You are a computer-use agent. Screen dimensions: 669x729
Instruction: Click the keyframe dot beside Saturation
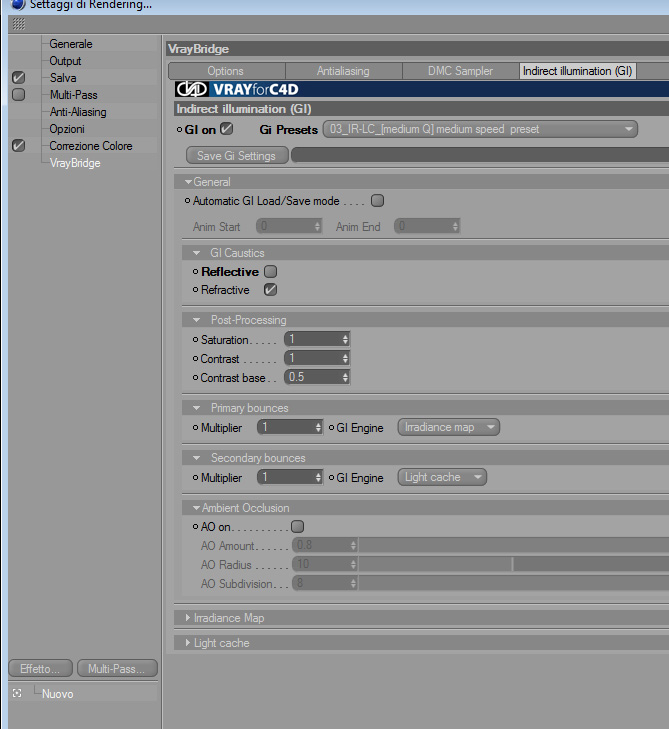tap(195, 340)
